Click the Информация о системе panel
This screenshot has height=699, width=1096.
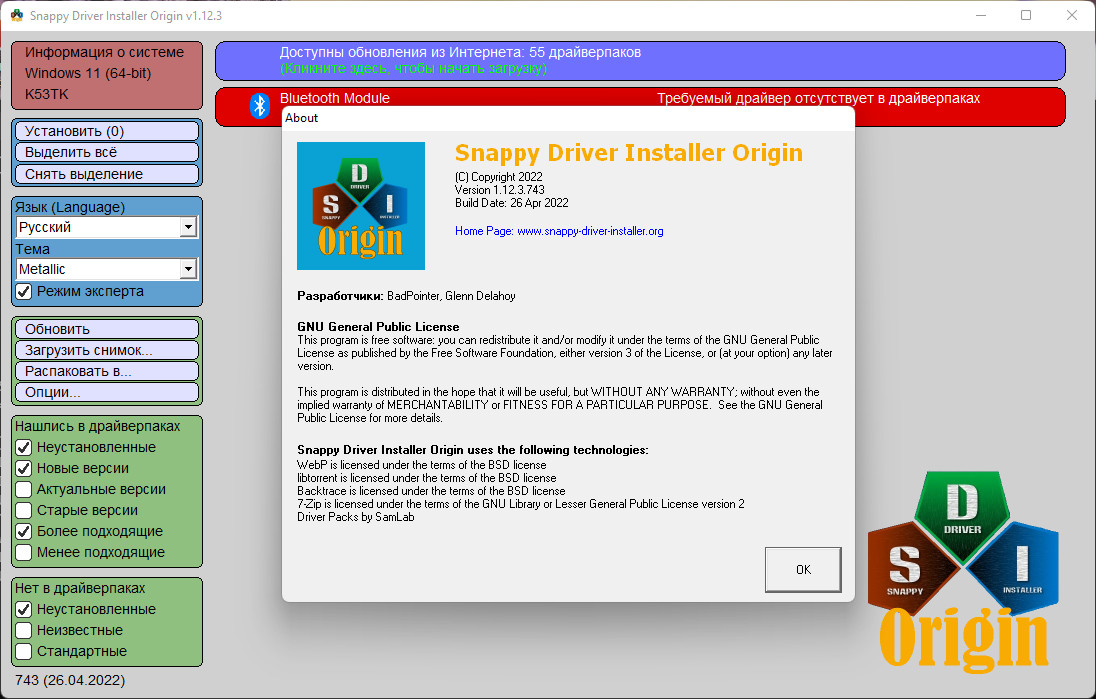107,75
